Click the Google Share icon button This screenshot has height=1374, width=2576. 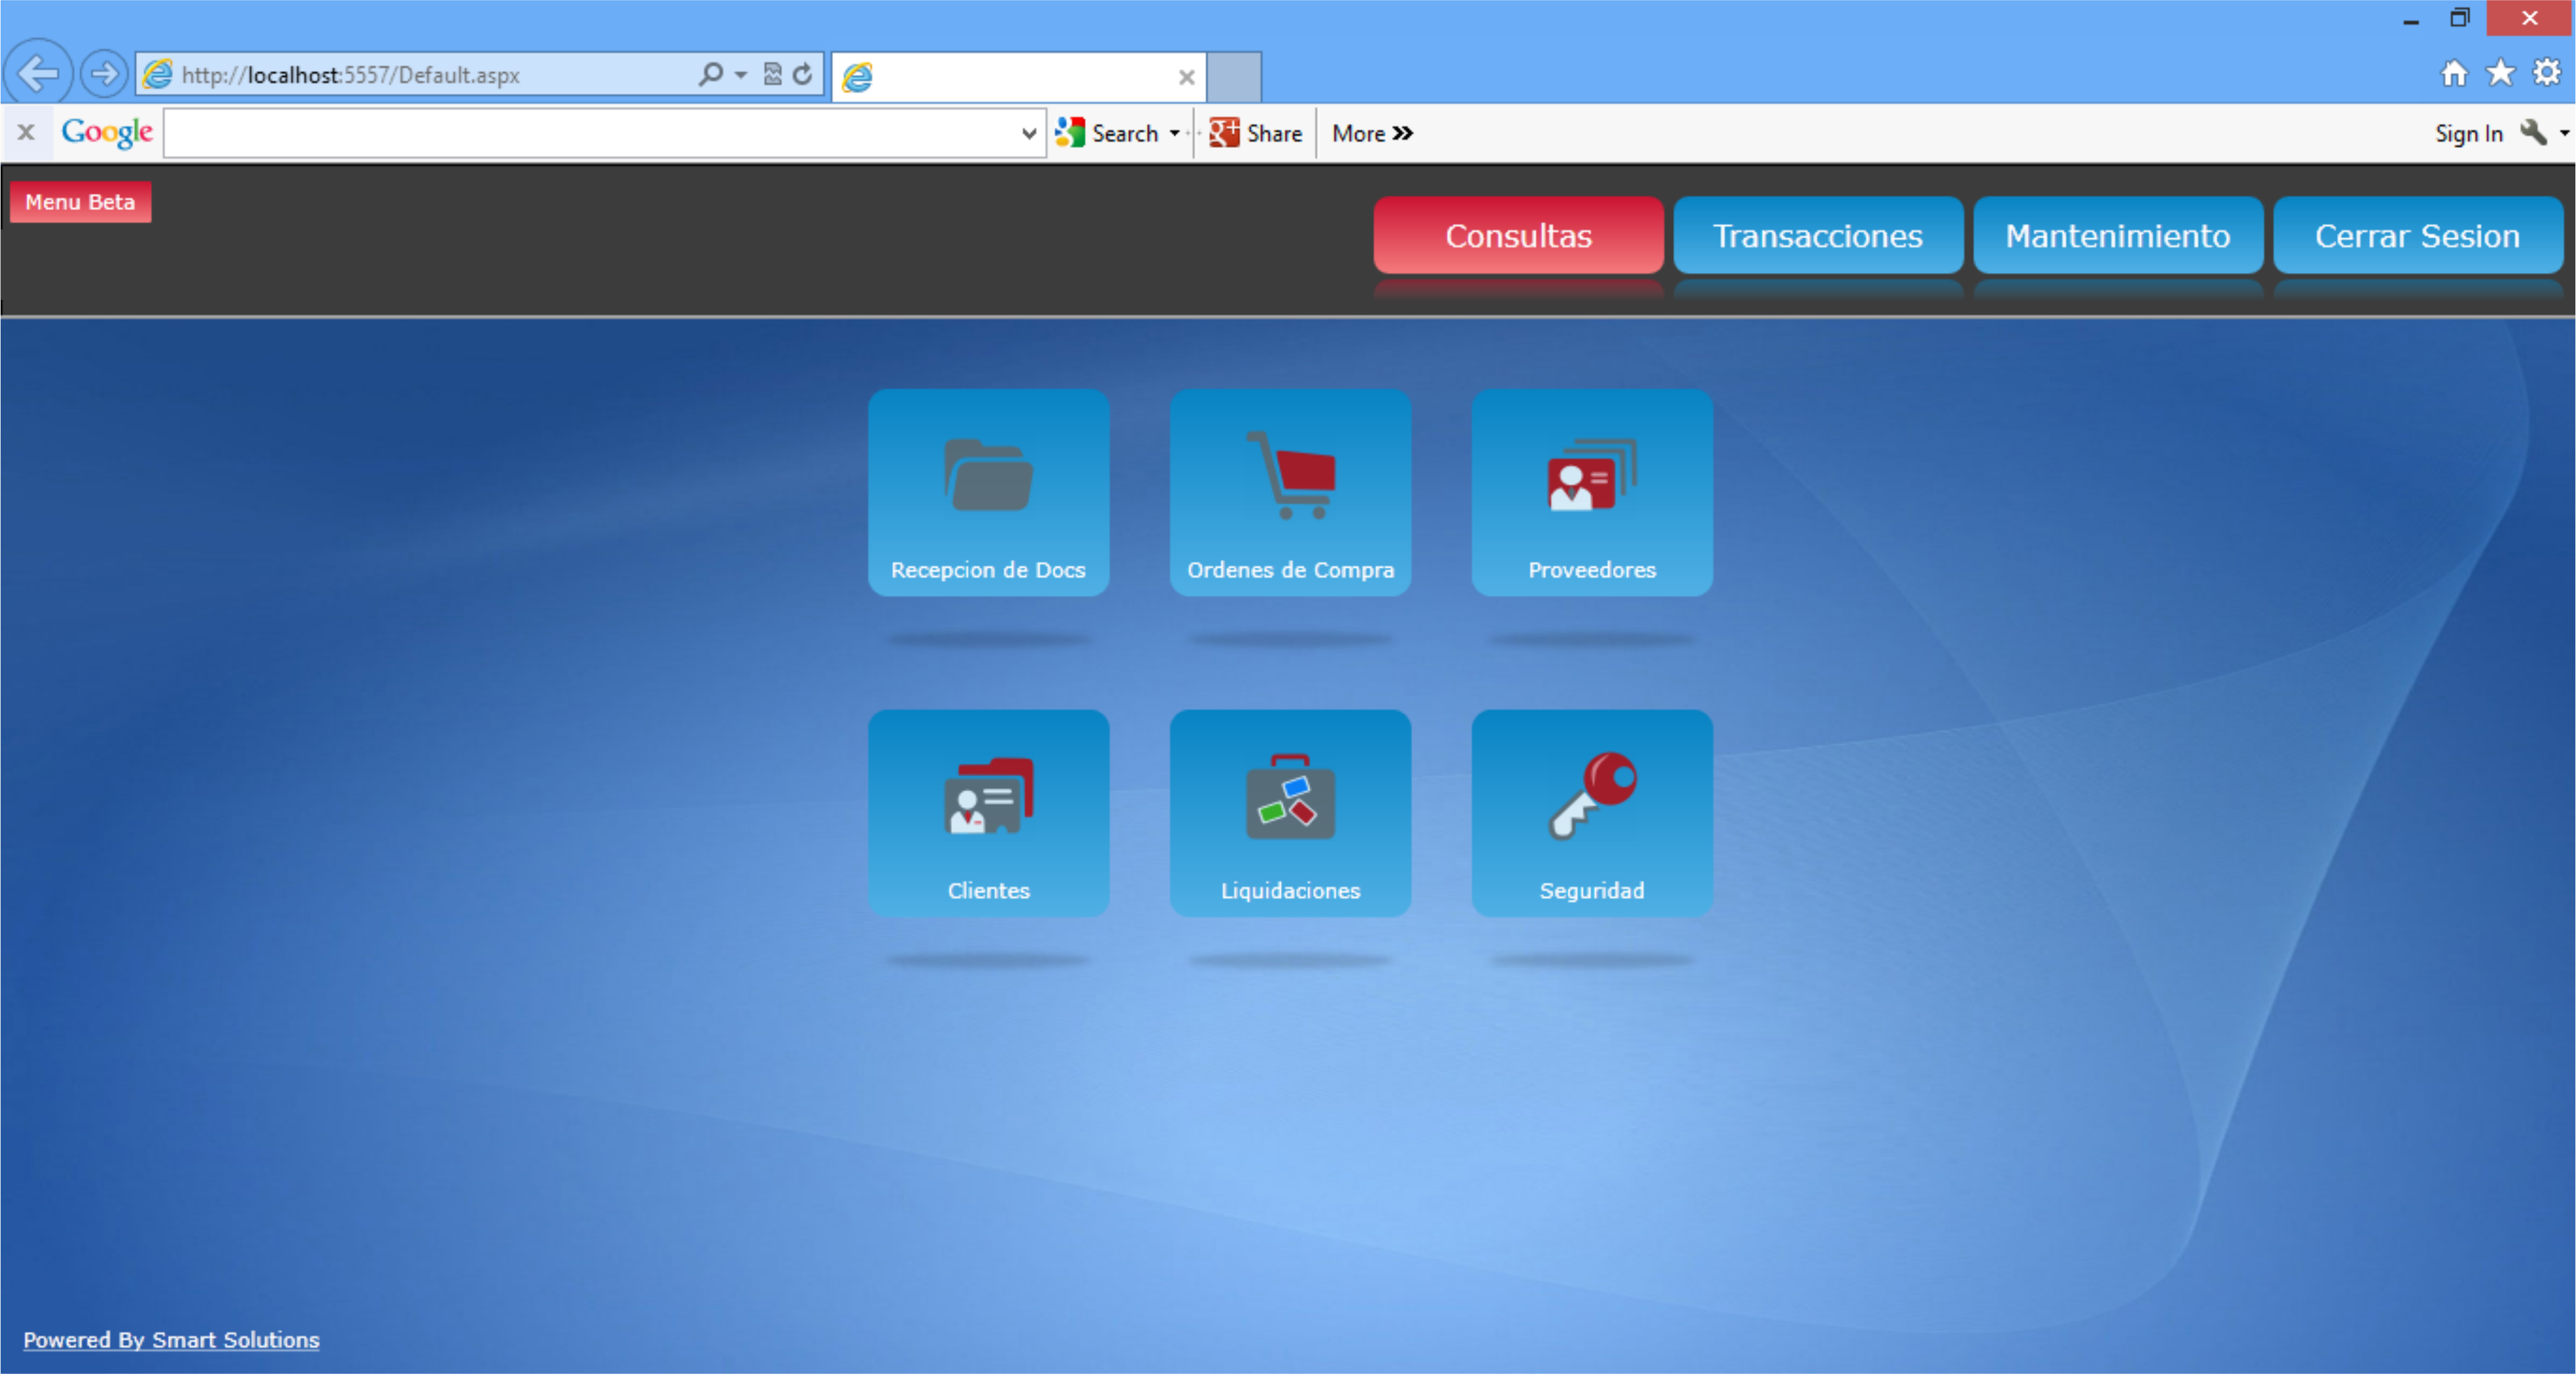point(1255,133)
